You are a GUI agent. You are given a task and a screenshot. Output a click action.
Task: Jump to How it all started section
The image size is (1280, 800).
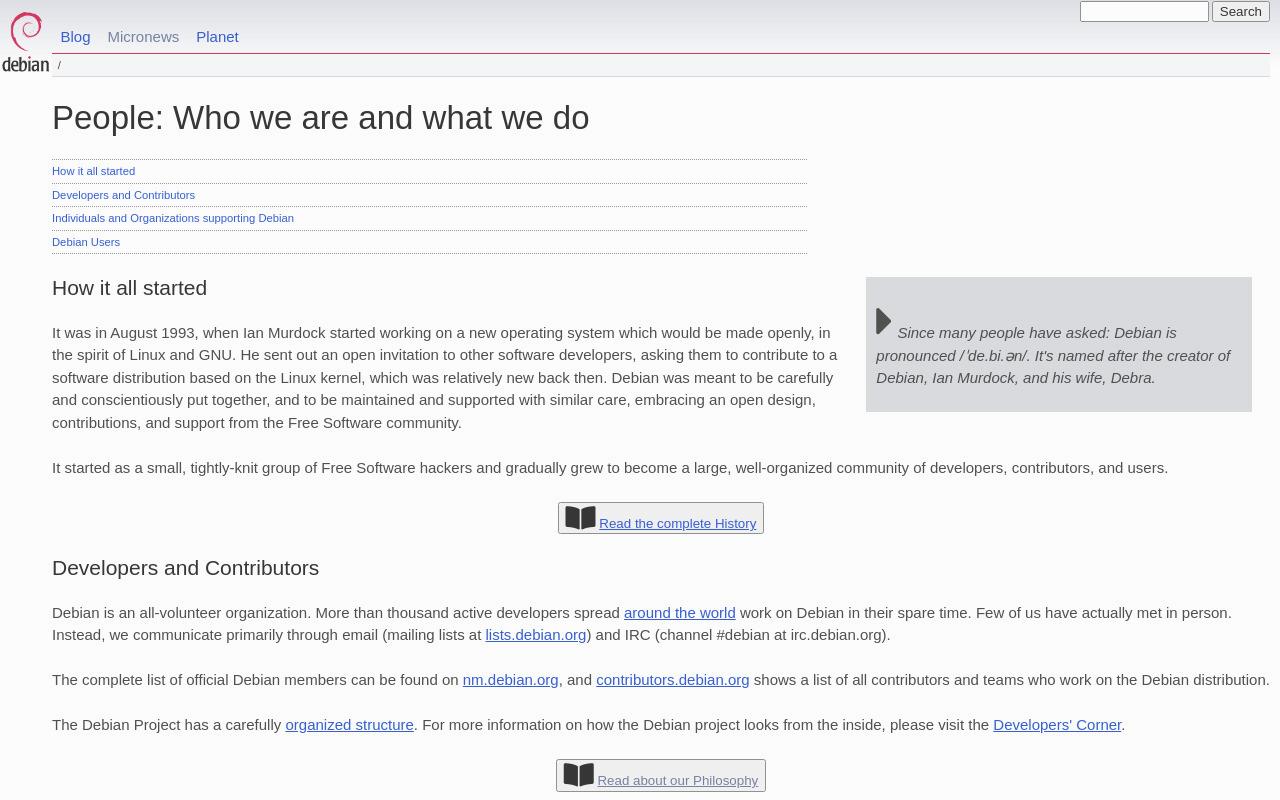(x=93, y=171)
